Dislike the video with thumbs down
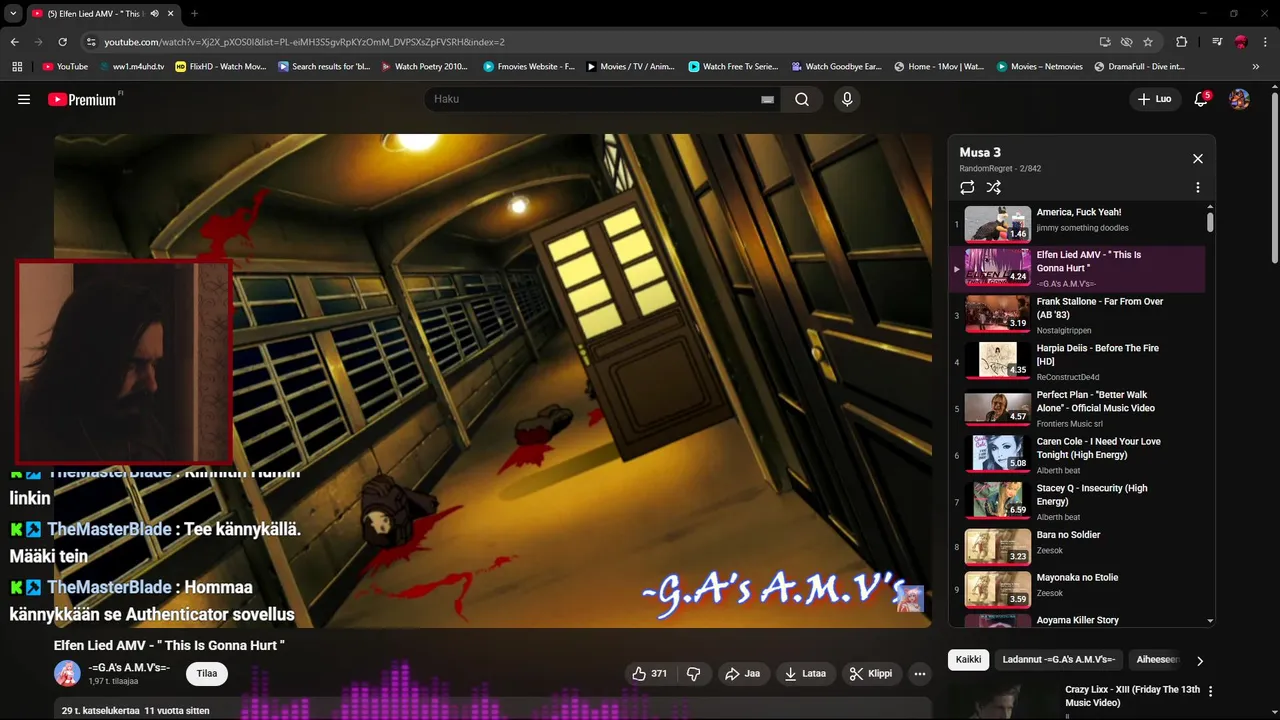 pos(694,674)
